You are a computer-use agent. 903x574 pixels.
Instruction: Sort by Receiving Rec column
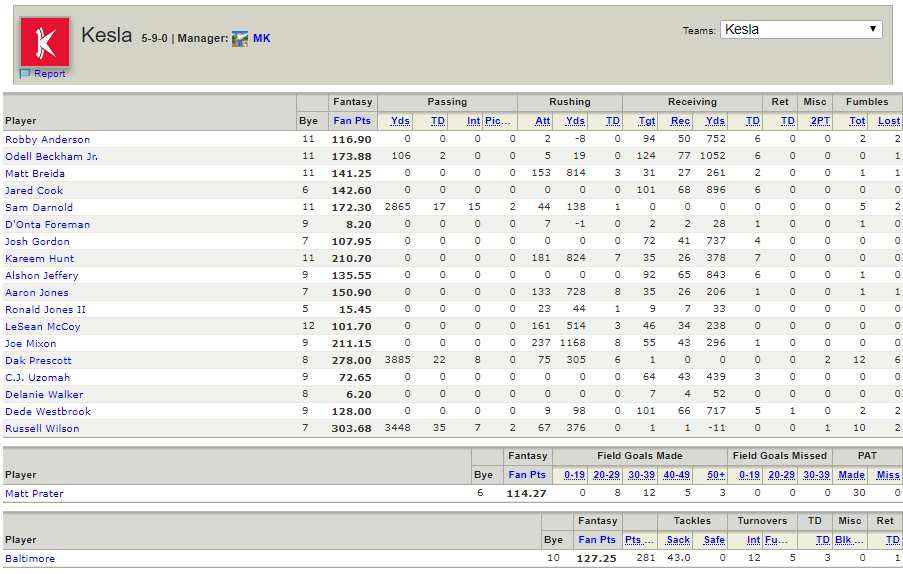click(x=680, y=120)
